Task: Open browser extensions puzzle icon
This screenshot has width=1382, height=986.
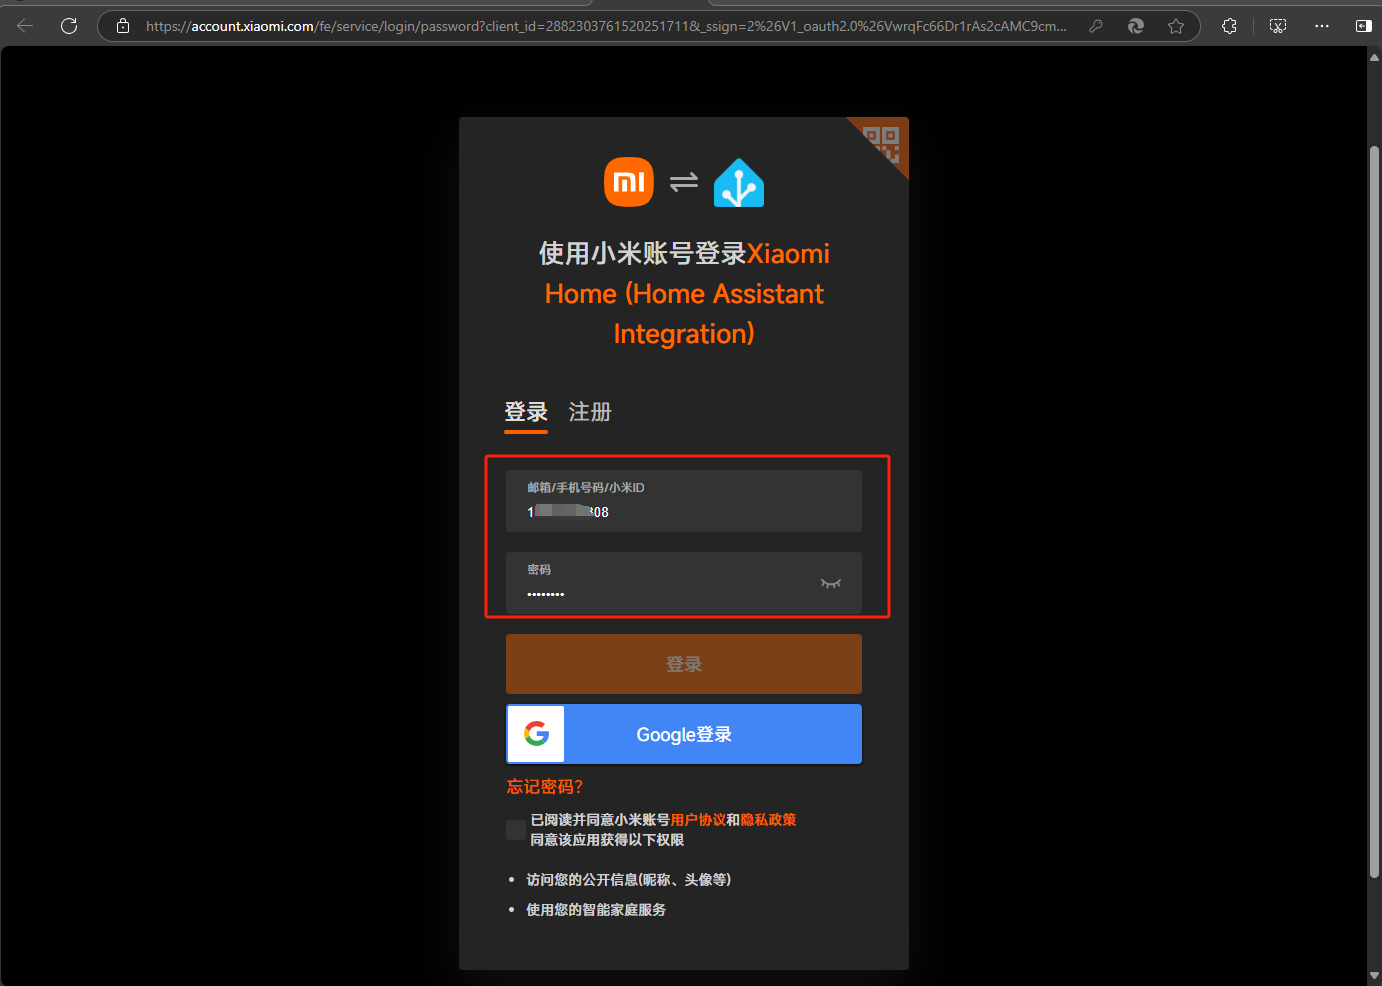Action: pyautogui.click(x=1229, y=26)
